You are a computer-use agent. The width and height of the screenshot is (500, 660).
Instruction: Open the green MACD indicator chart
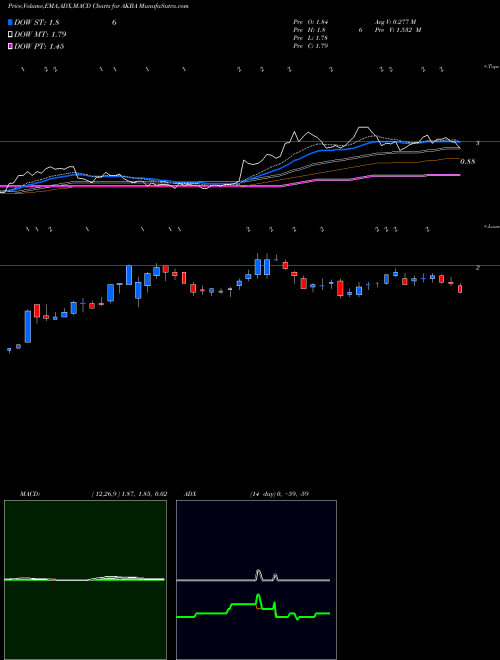tap(85, 580)
